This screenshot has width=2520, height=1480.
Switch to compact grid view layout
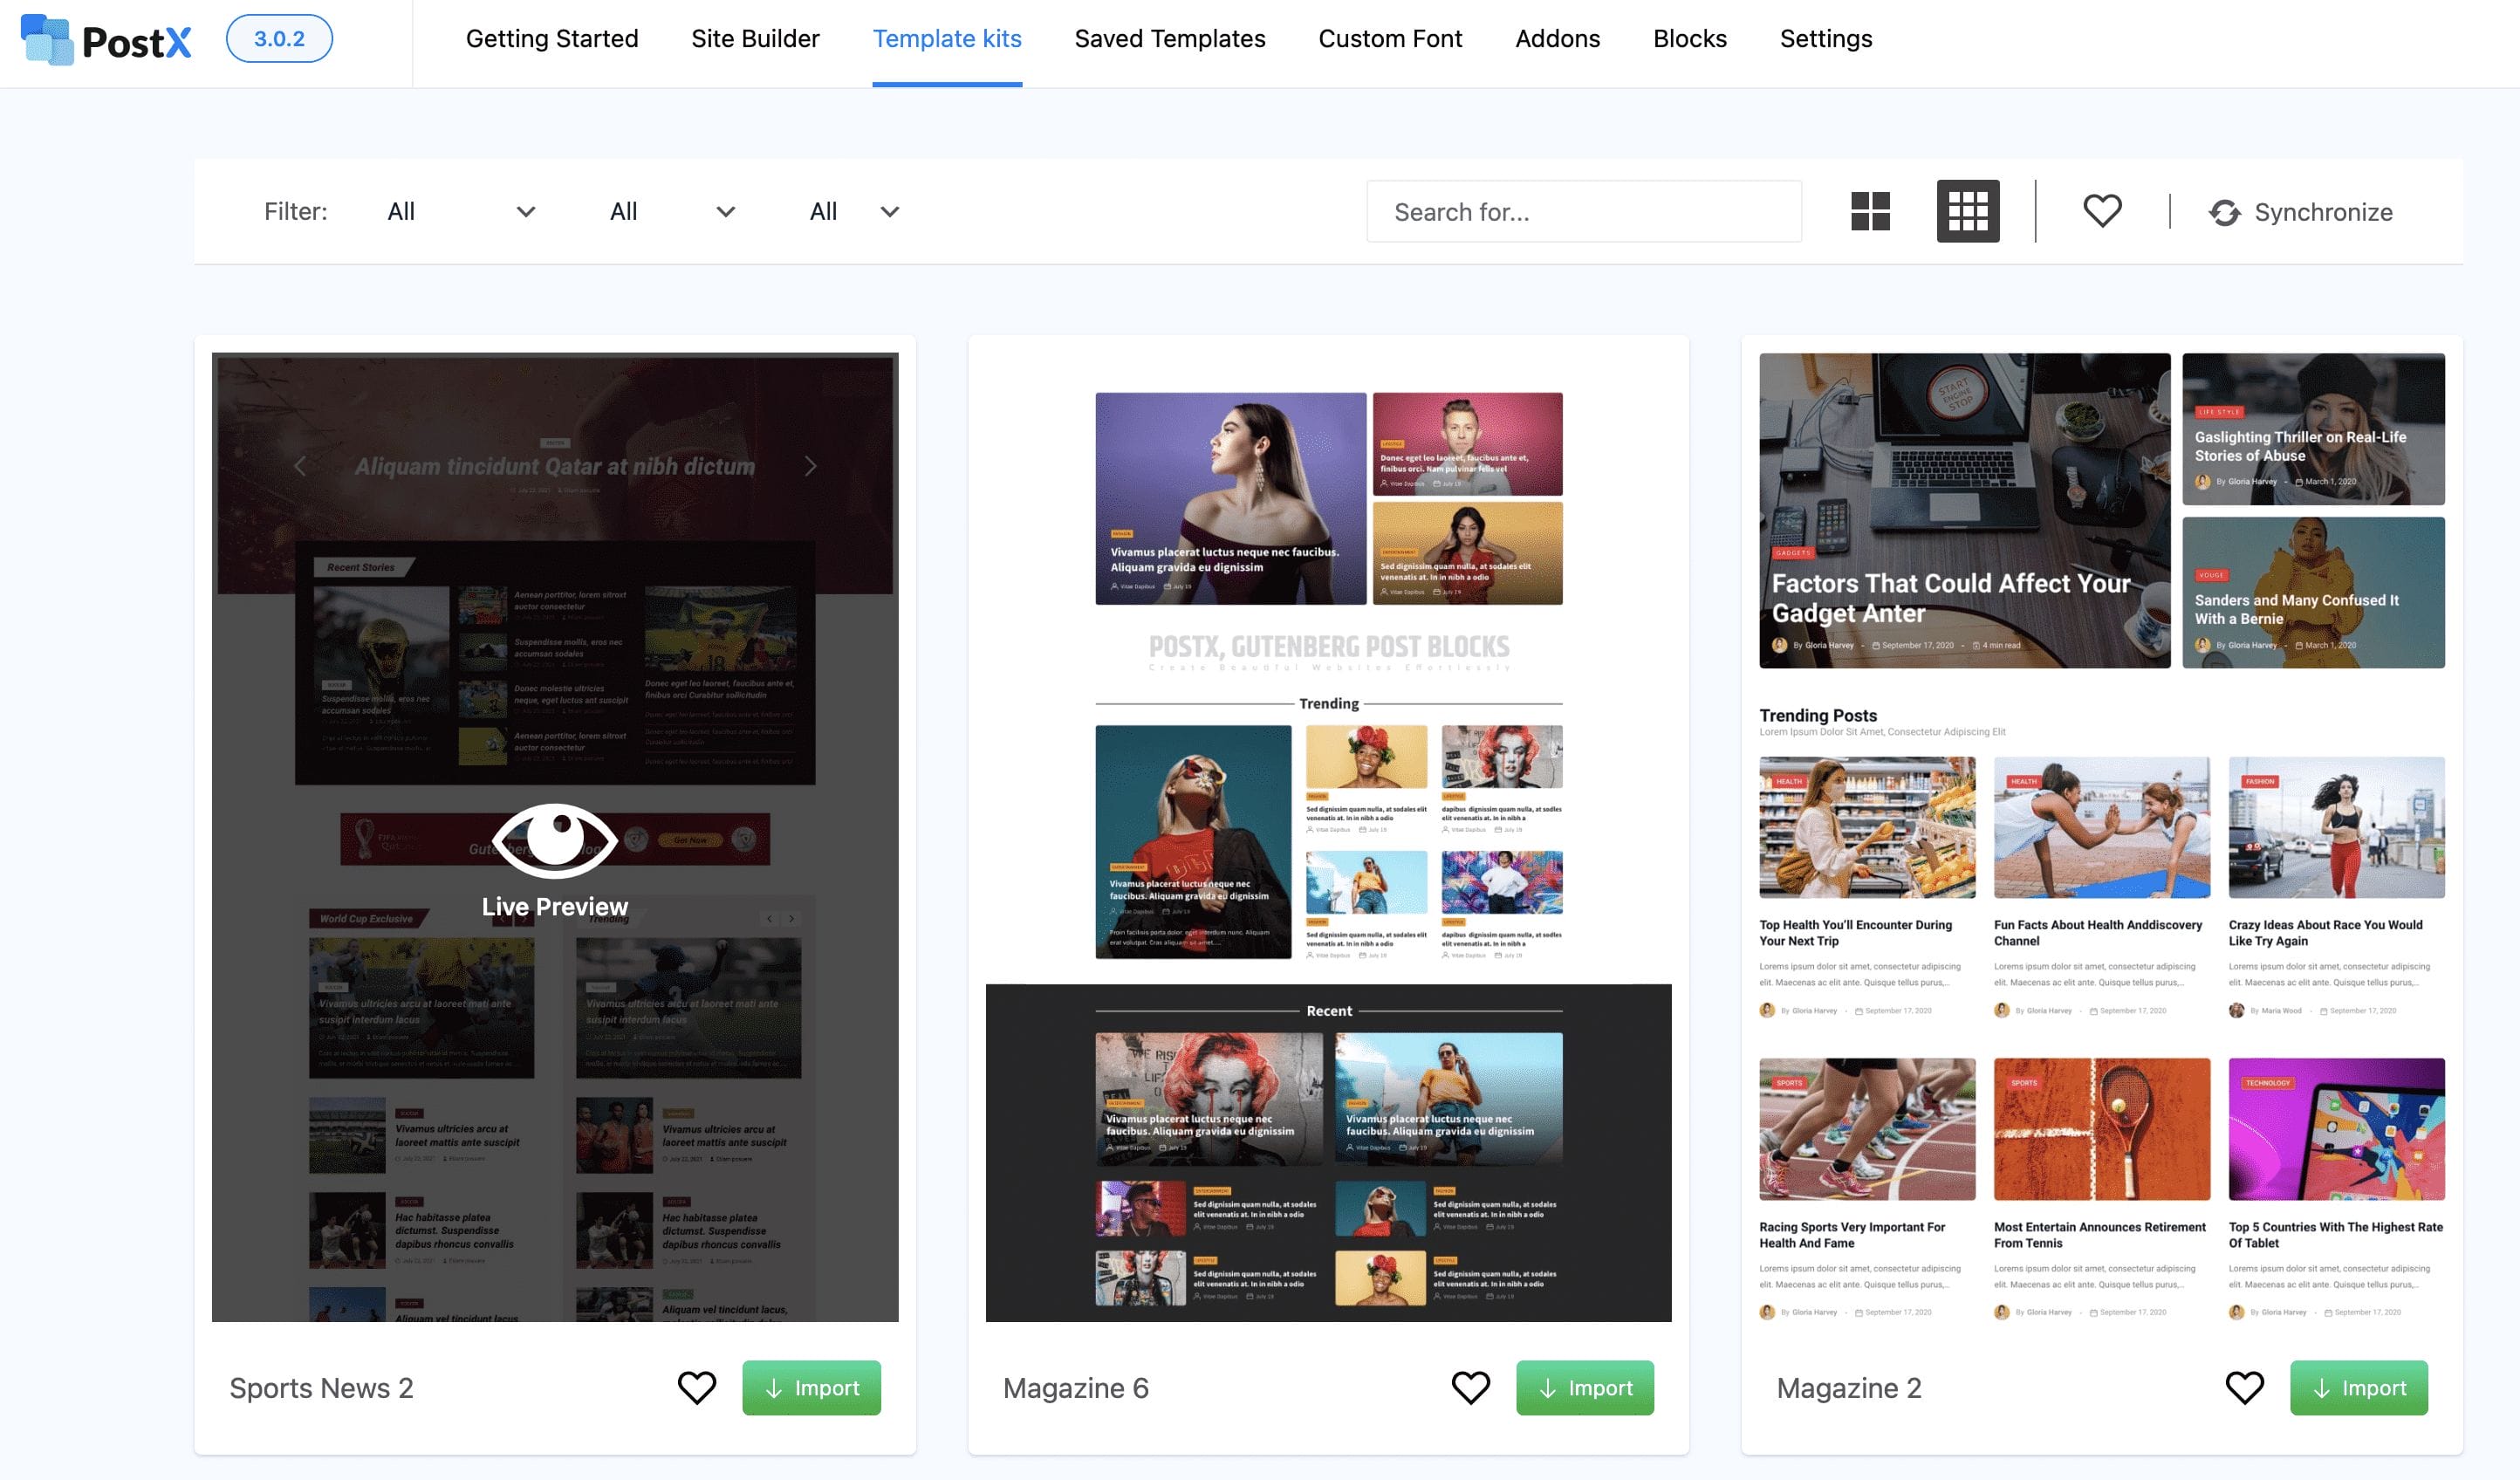[x=1966, y=211]
